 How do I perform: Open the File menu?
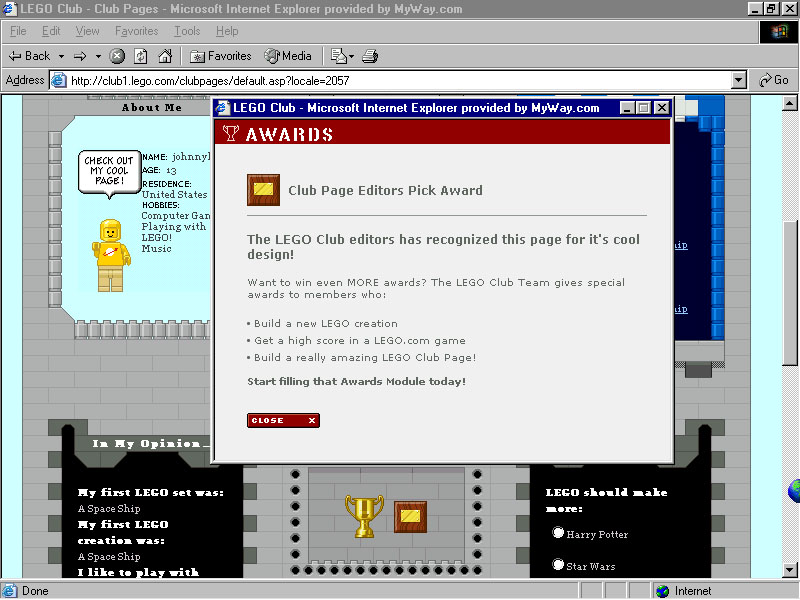pyautogui.click(x=18, y=31)
